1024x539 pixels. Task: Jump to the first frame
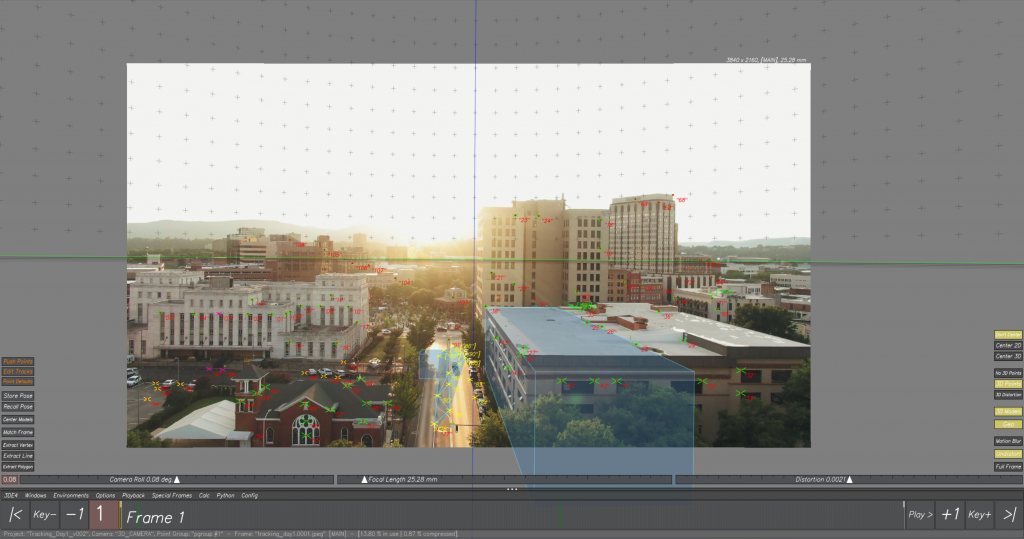[x=15, y=516]
